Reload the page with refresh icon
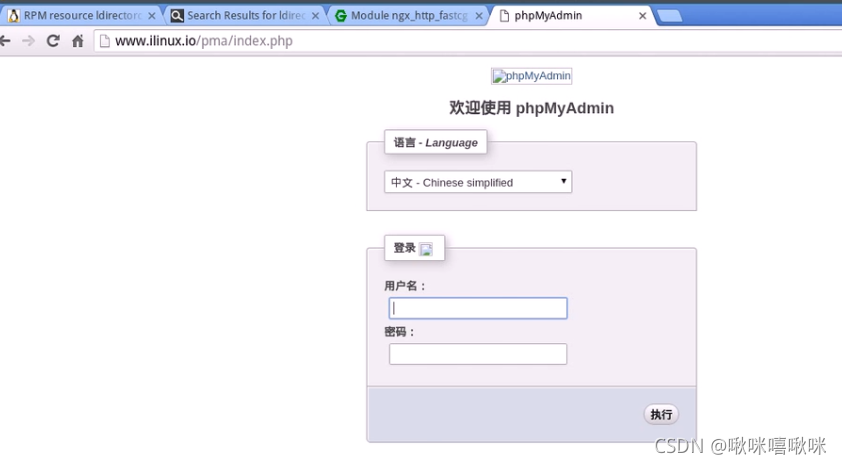The image size is (842, 464). point(53,41)
